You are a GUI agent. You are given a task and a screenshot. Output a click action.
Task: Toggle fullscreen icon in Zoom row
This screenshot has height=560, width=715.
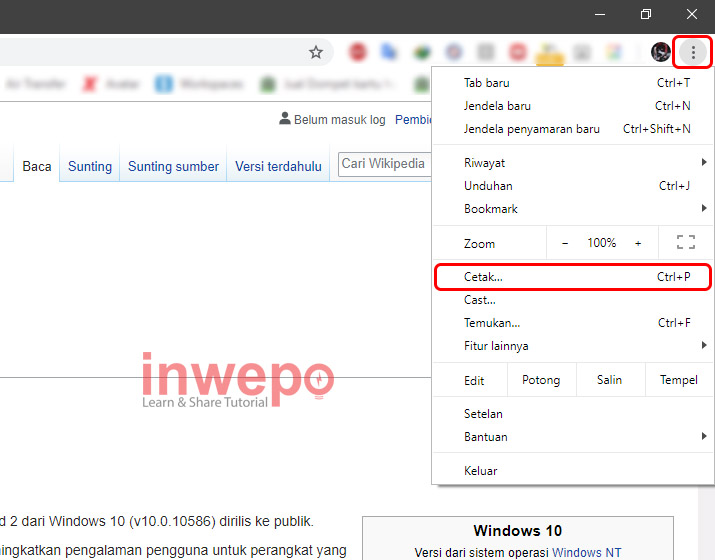coord(686,243)
